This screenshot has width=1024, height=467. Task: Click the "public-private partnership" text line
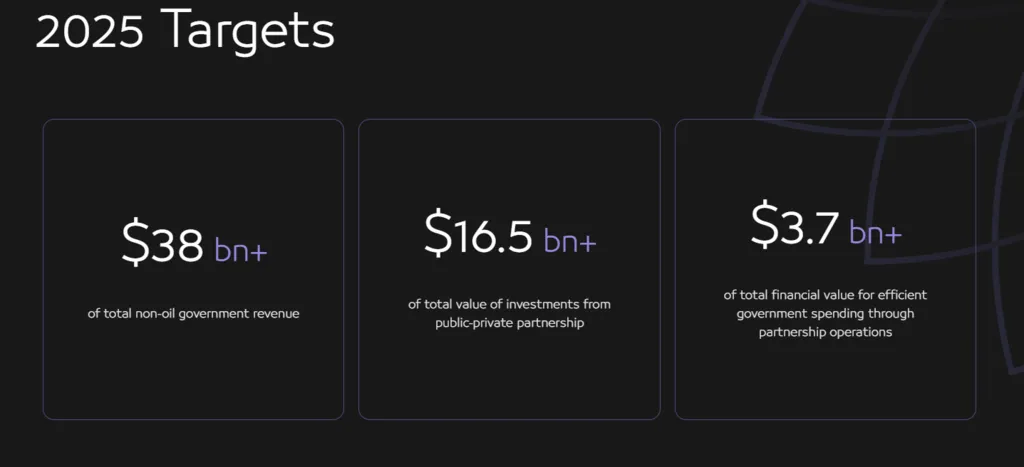click(509, 323)
